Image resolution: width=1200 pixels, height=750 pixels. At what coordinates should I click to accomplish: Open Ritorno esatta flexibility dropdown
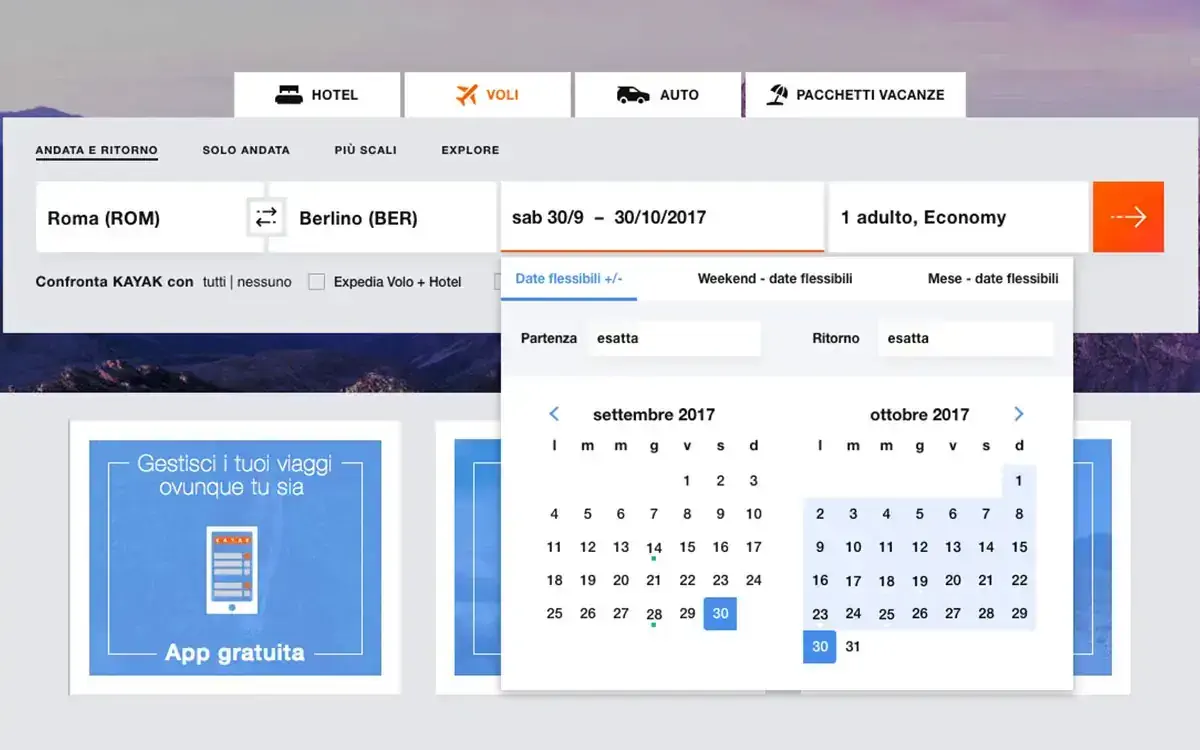[x=965, y=338]
